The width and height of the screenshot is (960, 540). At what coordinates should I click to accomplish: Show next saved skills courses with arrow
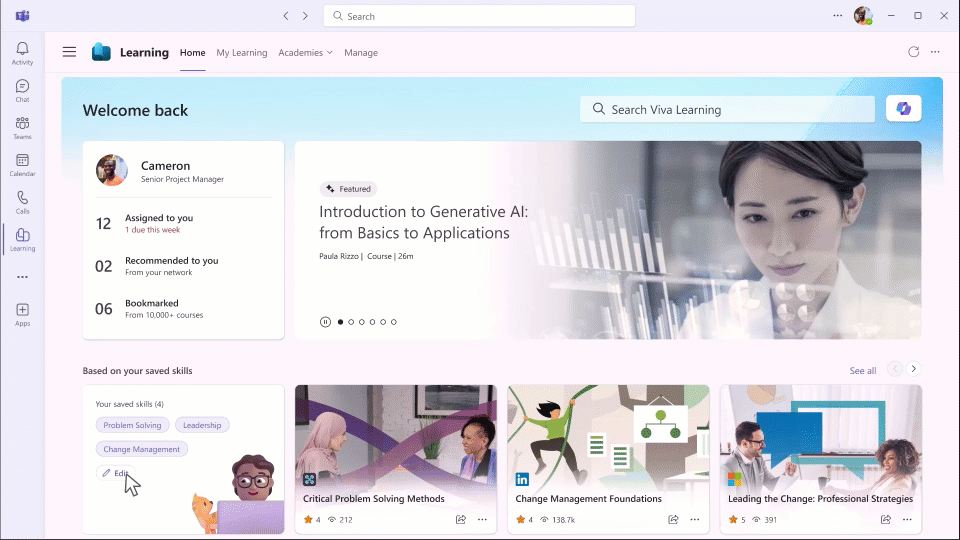tap(913, 369)
